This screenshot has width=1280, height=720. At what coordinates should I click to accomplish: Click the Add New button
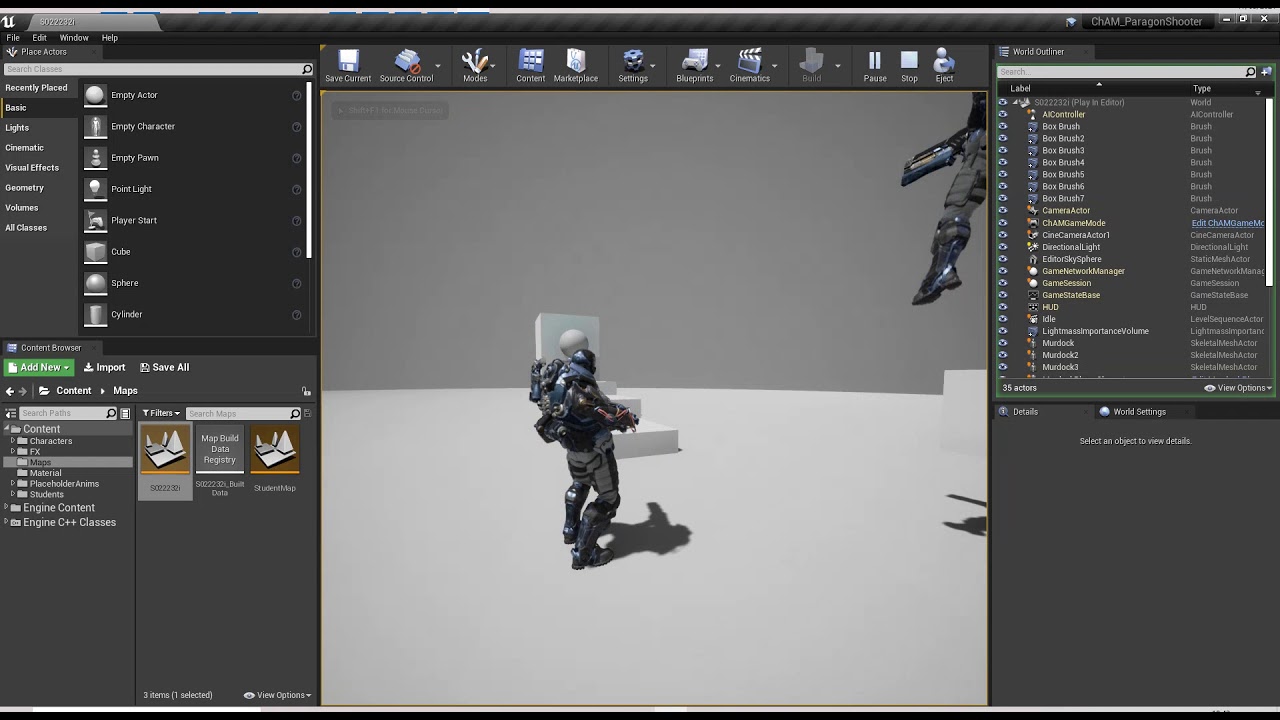click(39, 367)
